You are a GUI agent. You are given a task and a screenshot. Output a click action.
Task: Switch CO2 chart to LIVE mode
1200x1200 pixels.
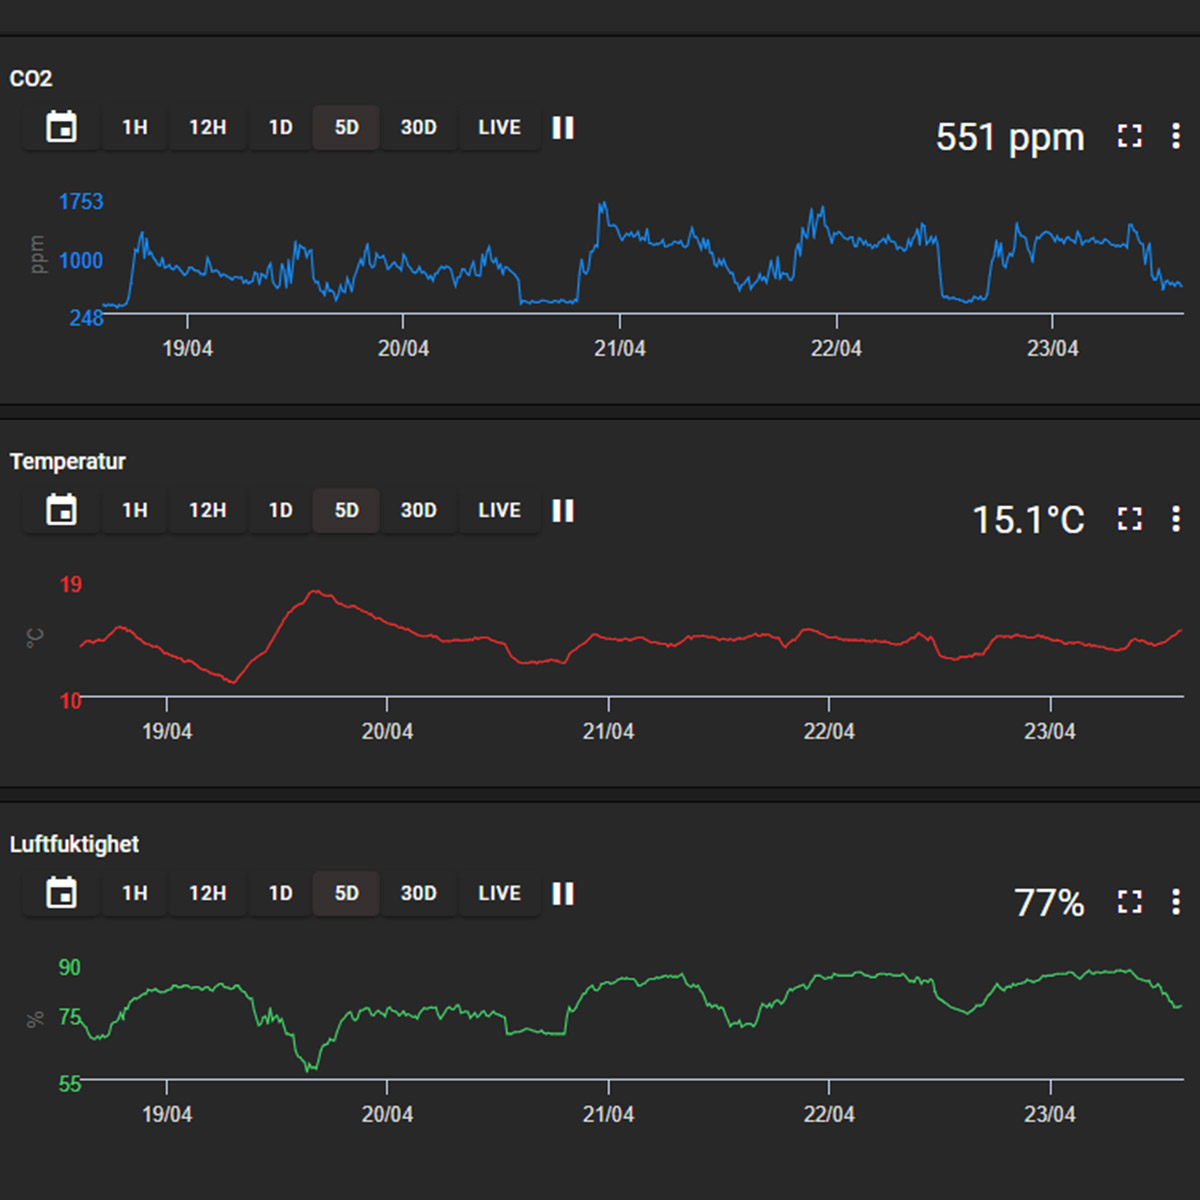point(499,128)
